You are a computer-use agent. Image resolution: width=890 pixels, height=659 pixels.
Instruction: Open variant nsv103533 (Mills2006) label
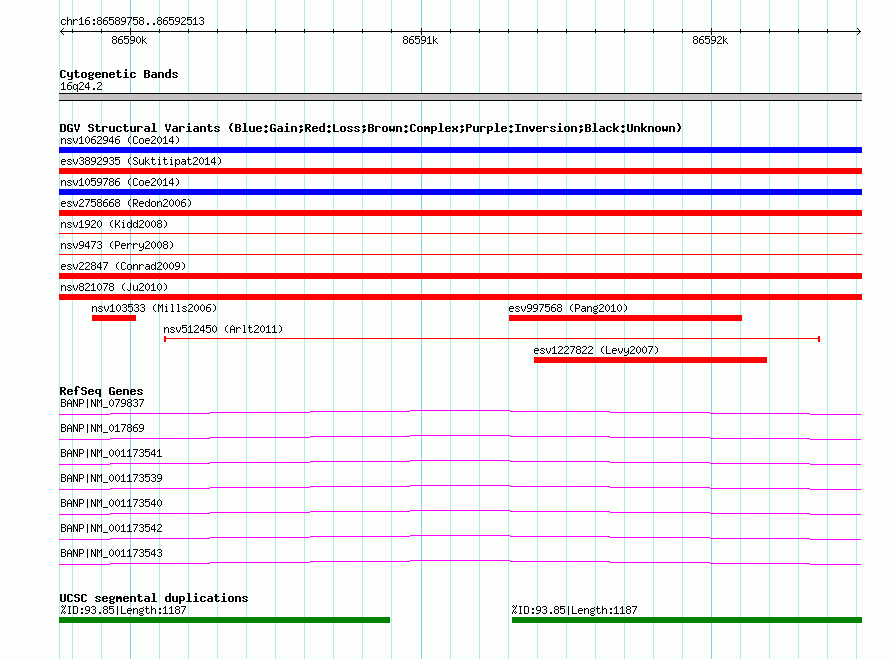tap(154, 308)
